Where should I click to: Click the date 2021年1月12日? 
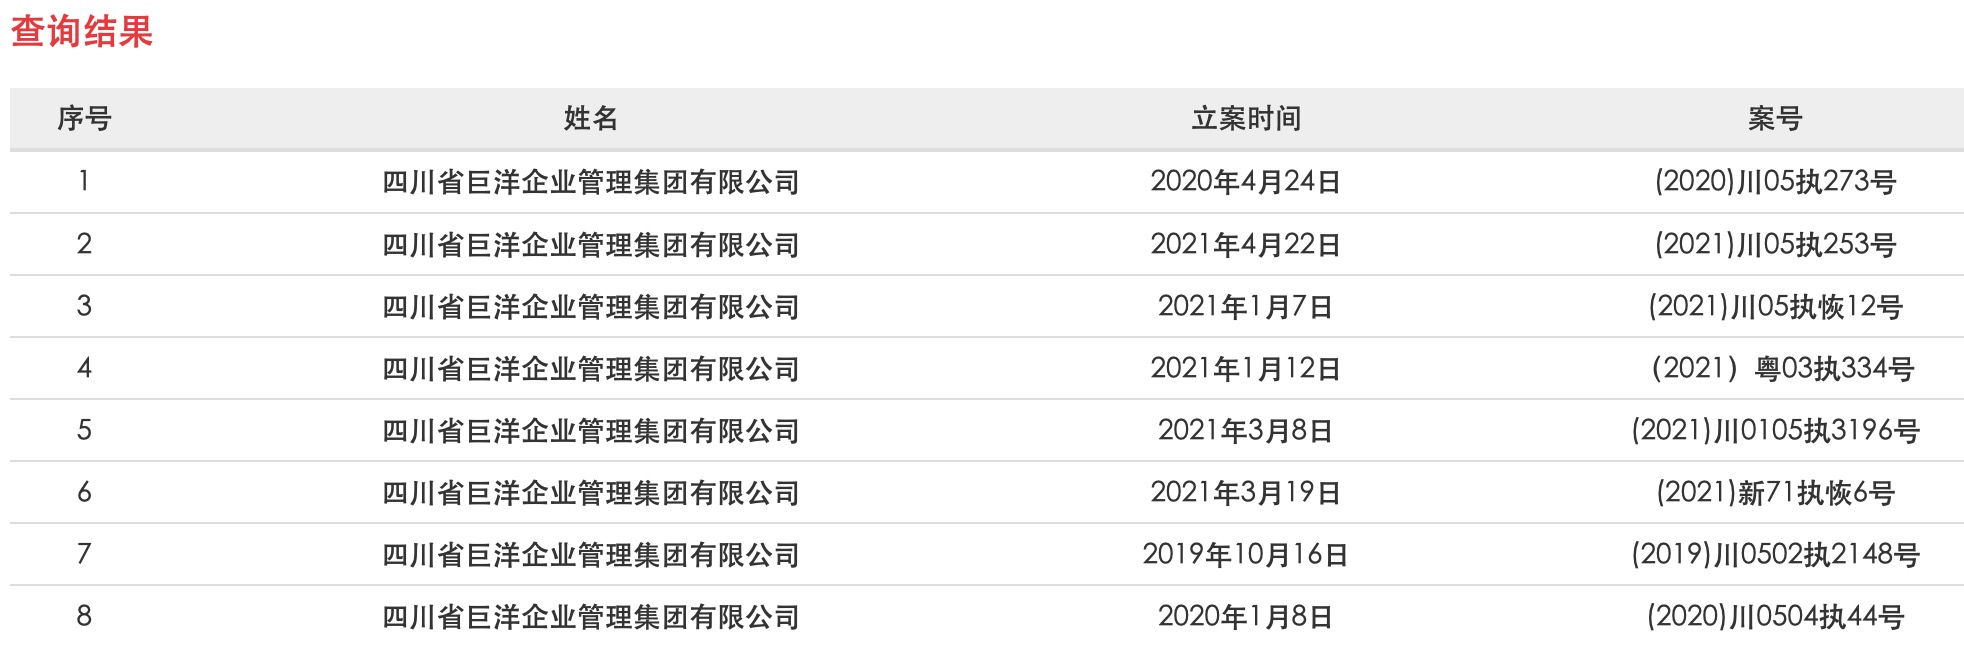click(x=1245, y=369)
